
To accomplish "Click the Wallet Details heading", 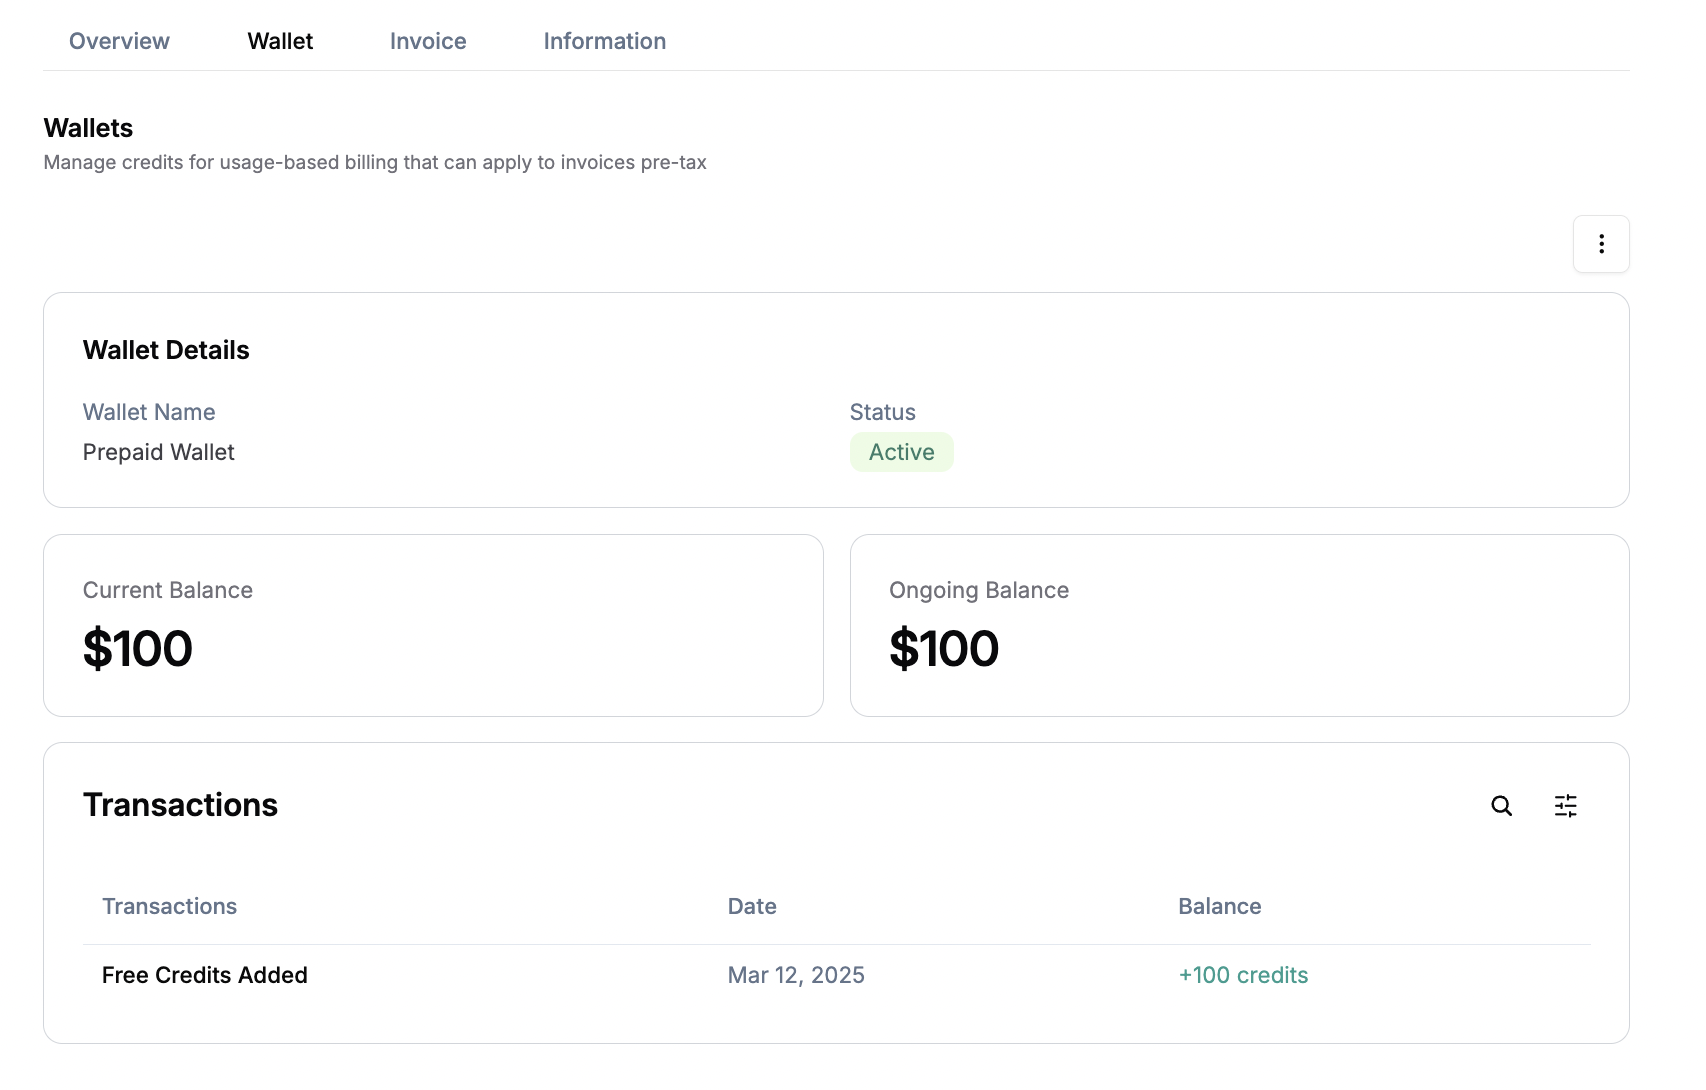I will tap(166, 350).
